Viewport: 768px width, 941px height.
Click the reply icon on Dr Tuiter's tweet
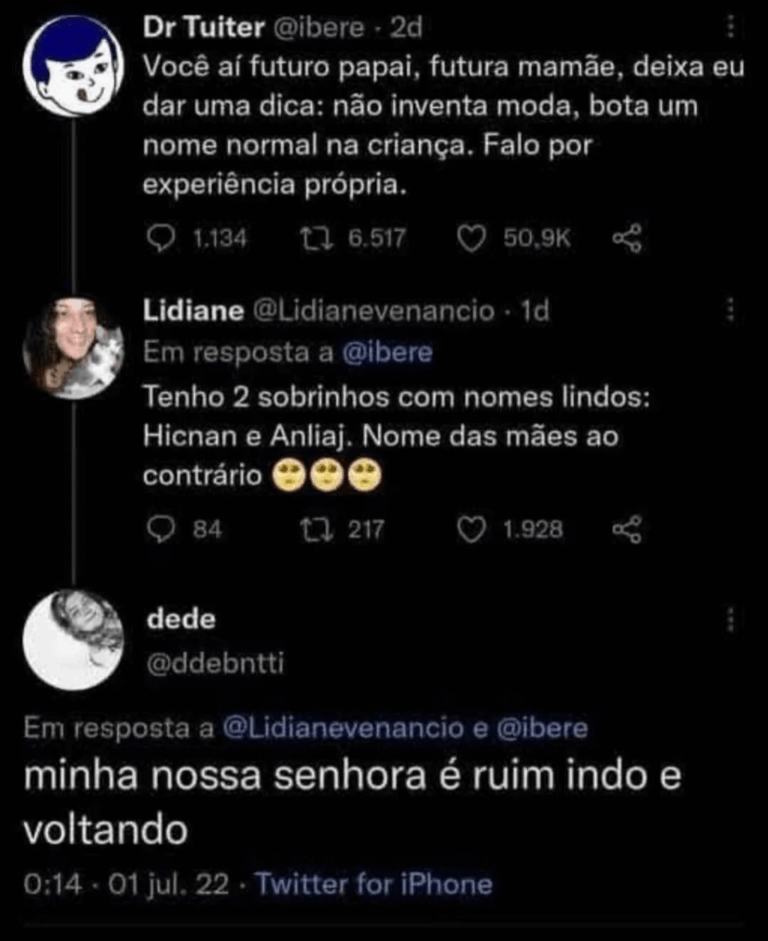pos(161,238)
